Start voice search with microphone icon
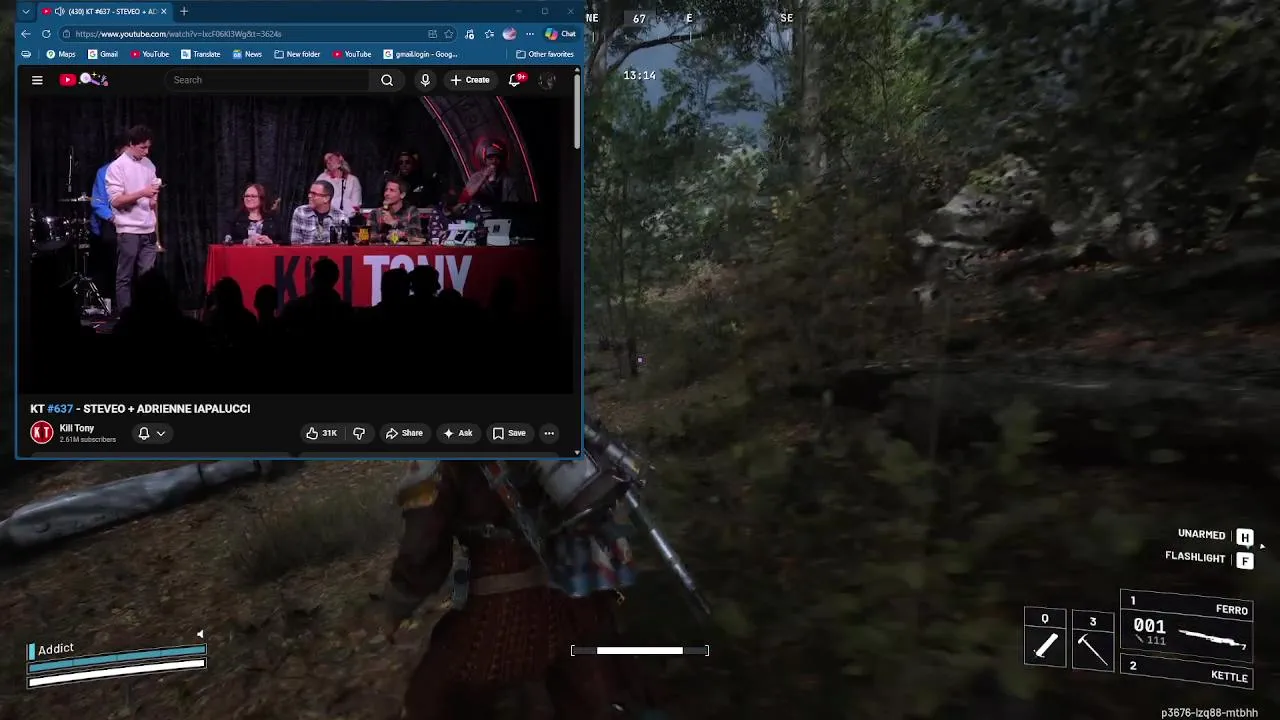Image resolution: width=1280 pixels, height=720 pixels. (425, 80)
